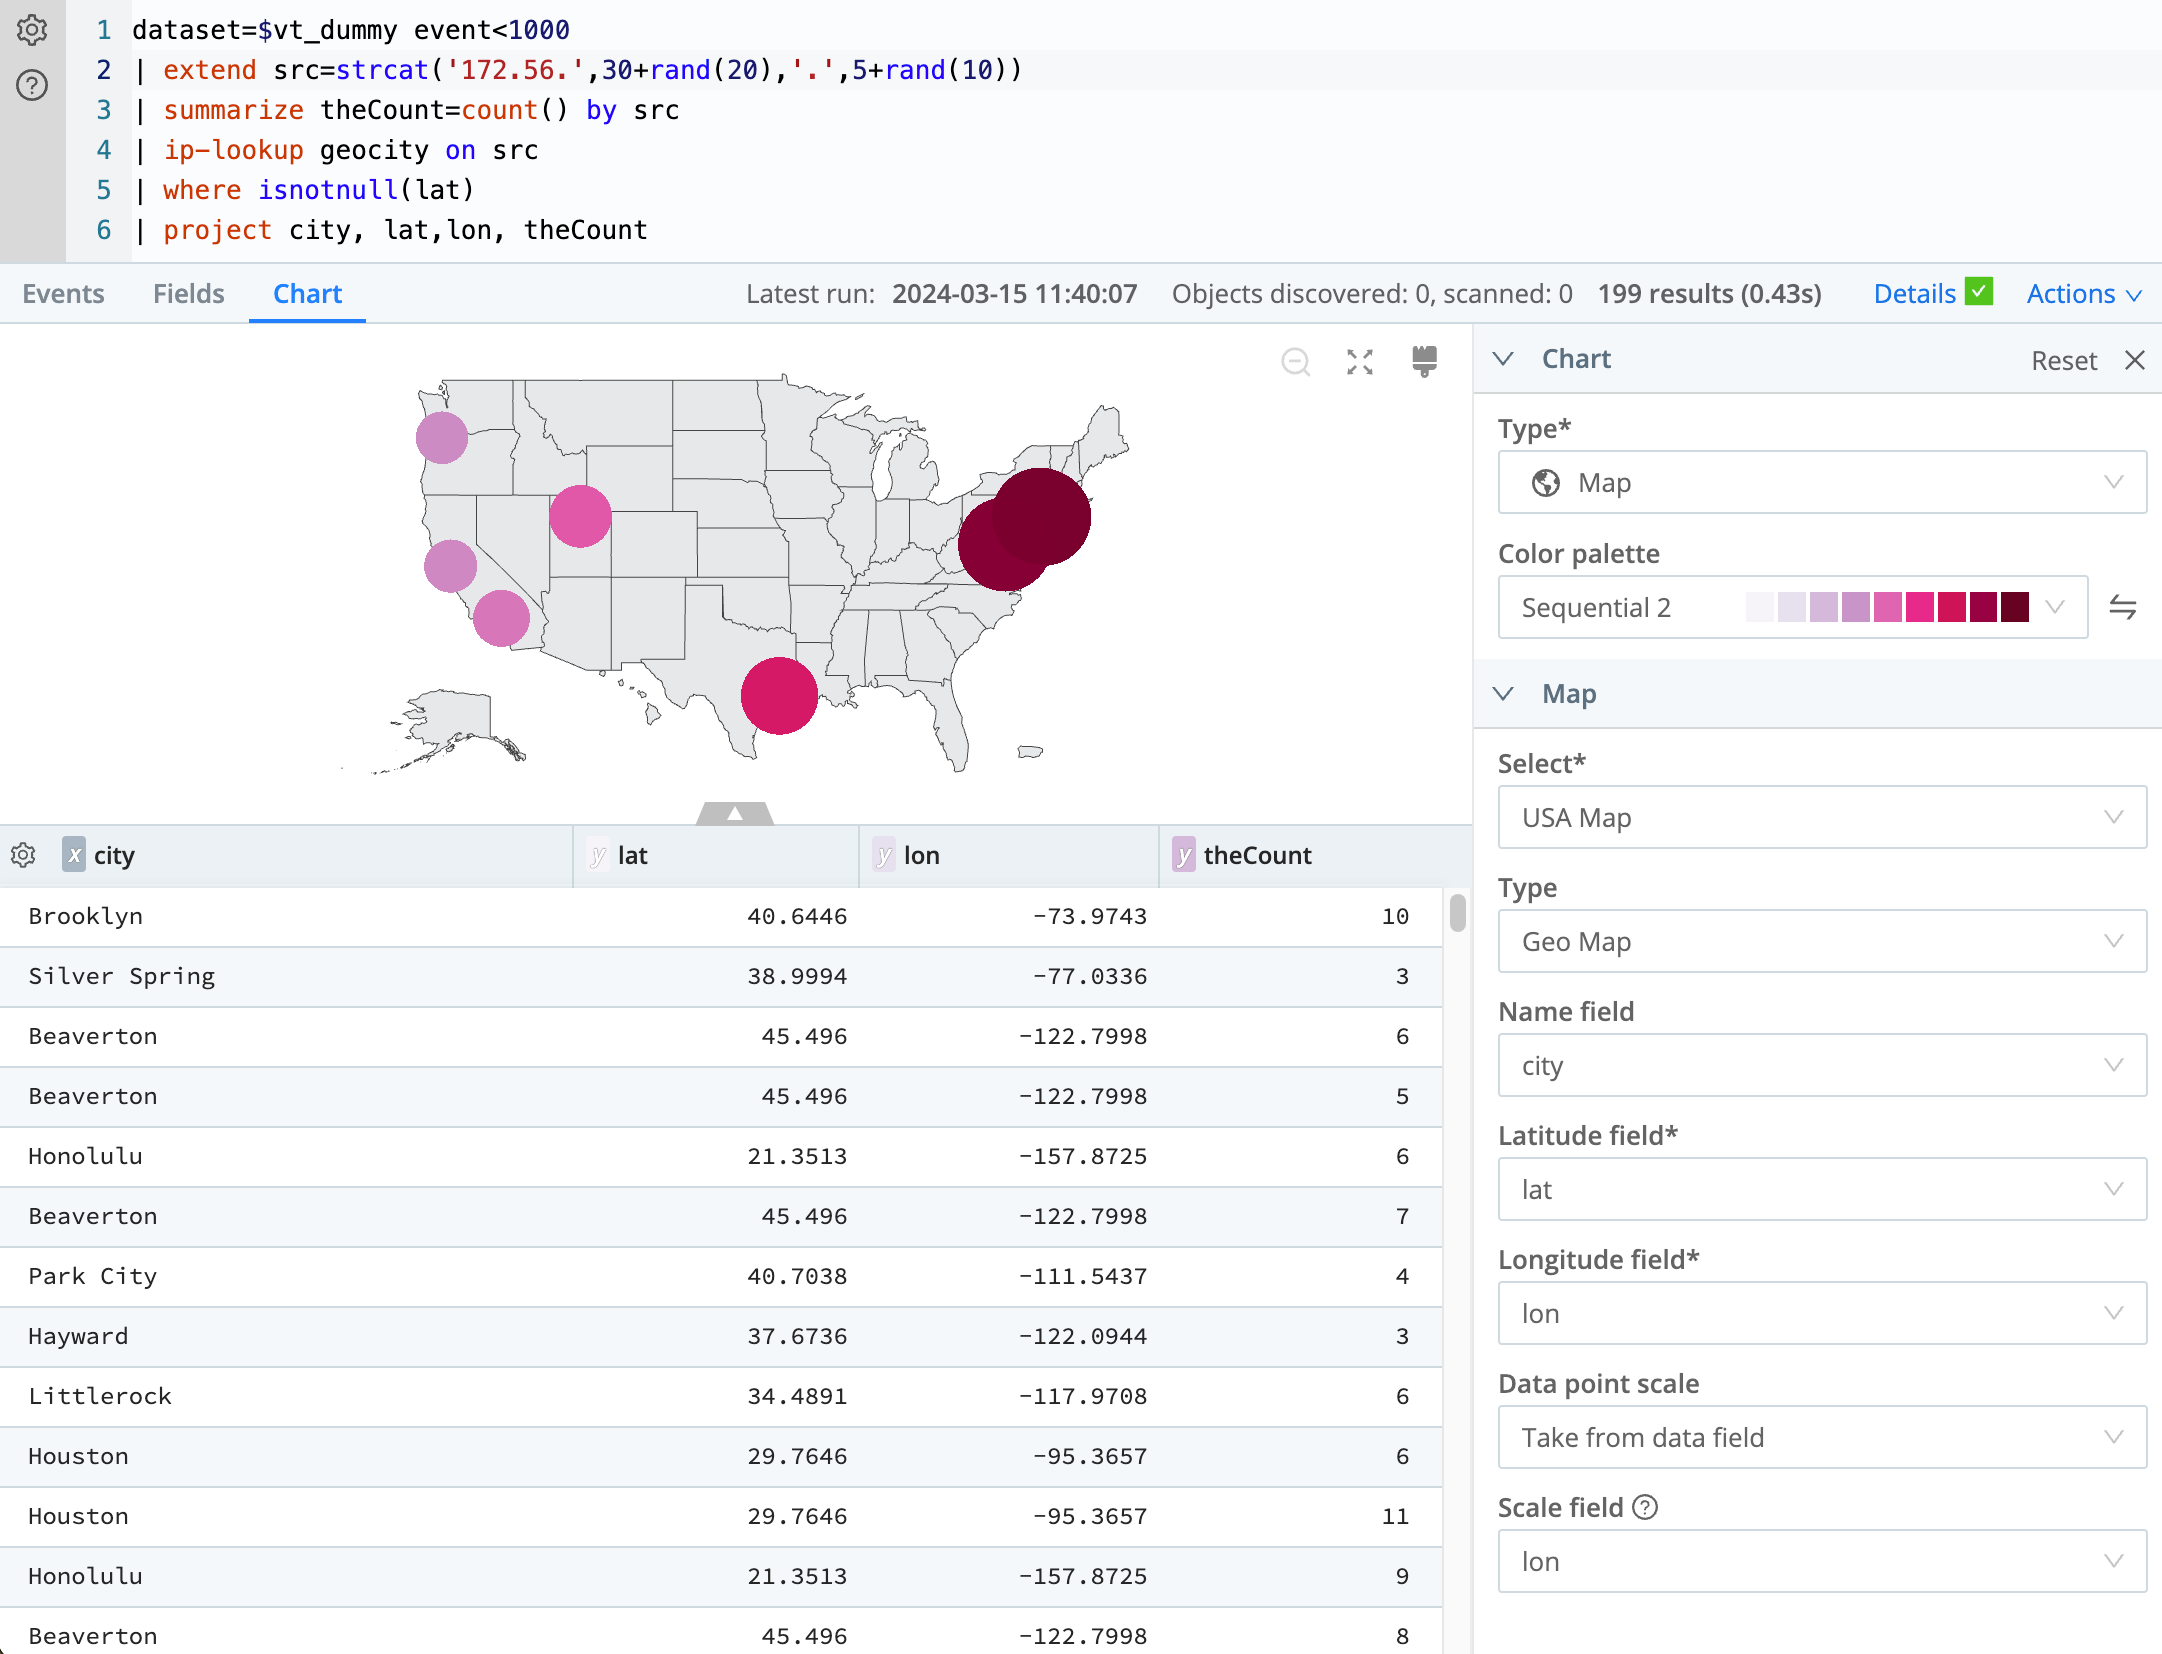Open table column settings gear
This screenshot has width=2162, height=1654.
[x=23, y=855]
